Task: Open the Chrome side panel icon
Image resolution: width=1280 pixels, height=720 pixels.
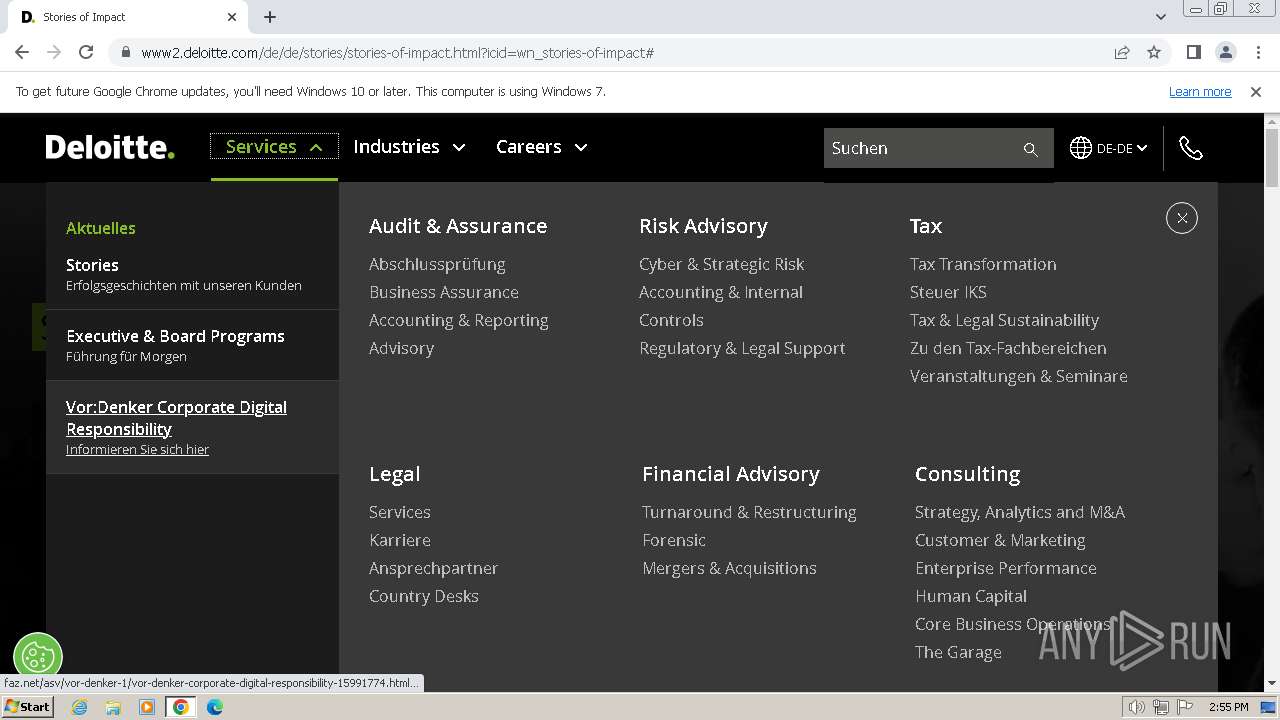Action: coord(1193,52)
